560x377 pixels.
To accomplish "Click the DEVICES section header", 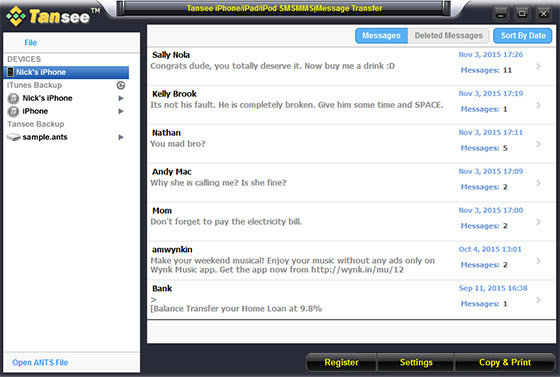I will [x=24, y=59].
